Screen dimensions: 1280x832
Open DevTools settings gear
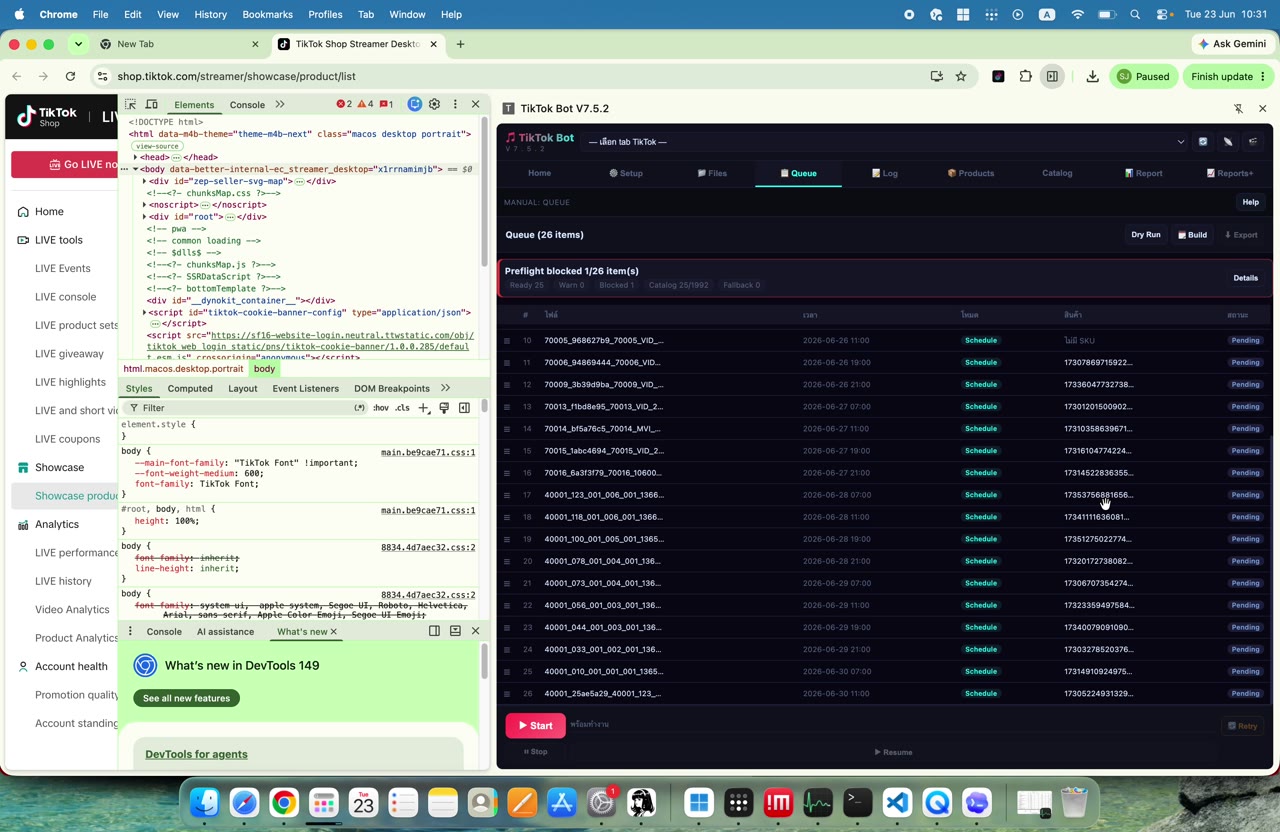click(434, 104)
